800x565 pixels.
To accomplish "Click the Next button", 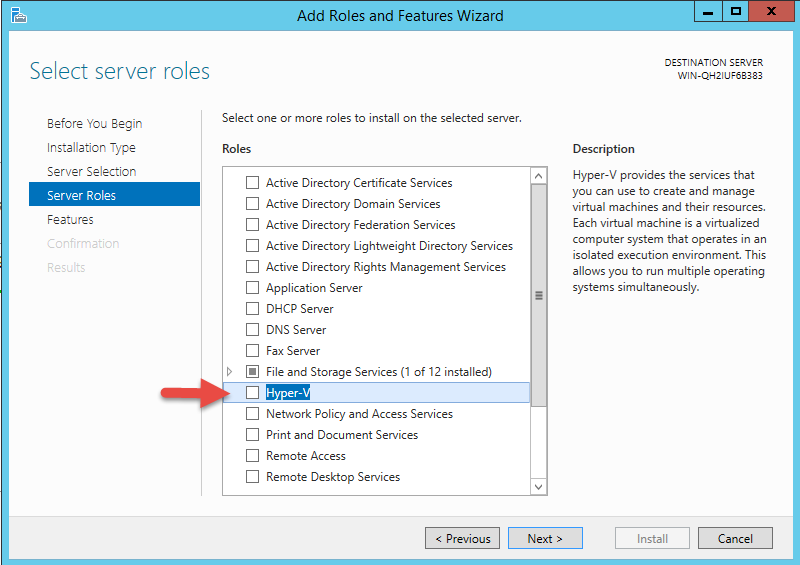I will click(545, 538).
